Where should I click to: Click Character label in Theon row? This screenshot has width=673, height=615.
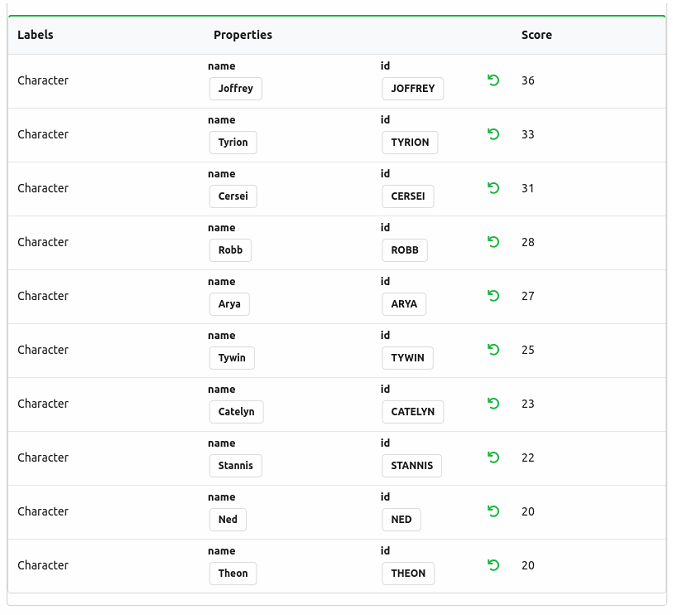(43, 565)
